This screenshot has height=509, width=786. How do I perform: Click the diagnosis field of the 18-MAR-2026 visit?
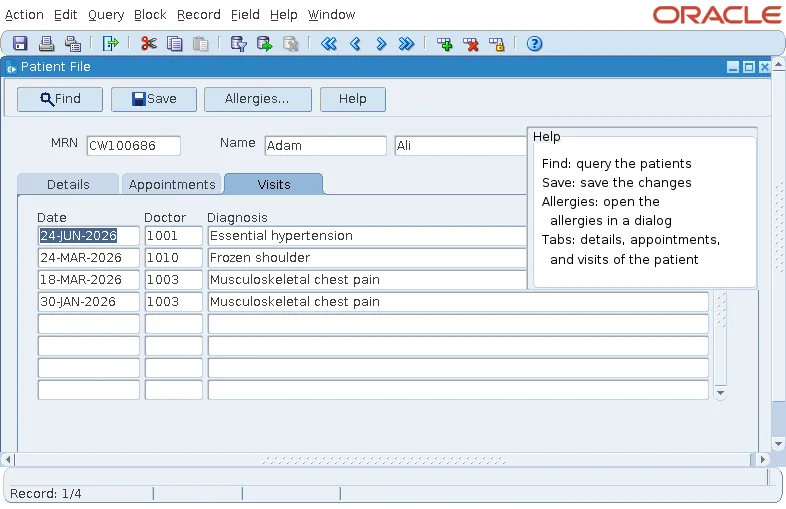pyautogui.click(x=367, y=280)
